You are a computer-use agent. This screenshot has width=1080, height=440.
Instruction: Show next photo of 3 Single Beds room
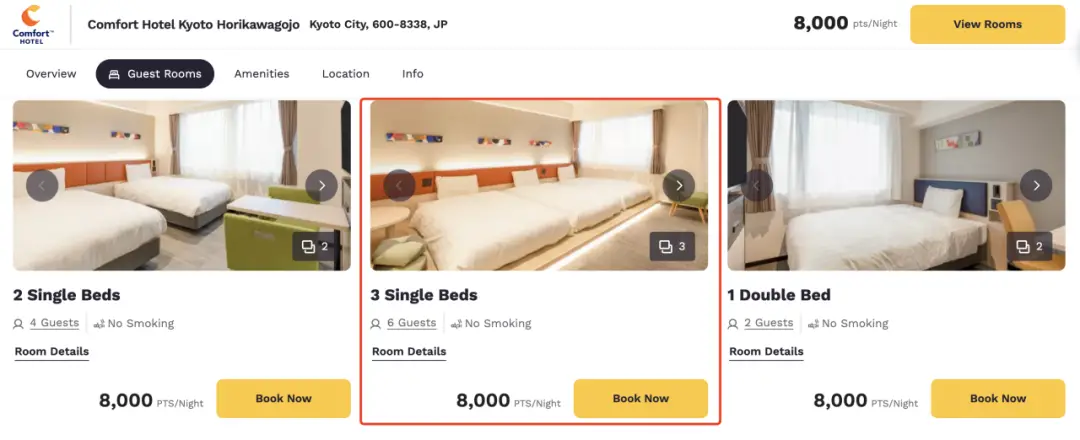pos(679,185)
